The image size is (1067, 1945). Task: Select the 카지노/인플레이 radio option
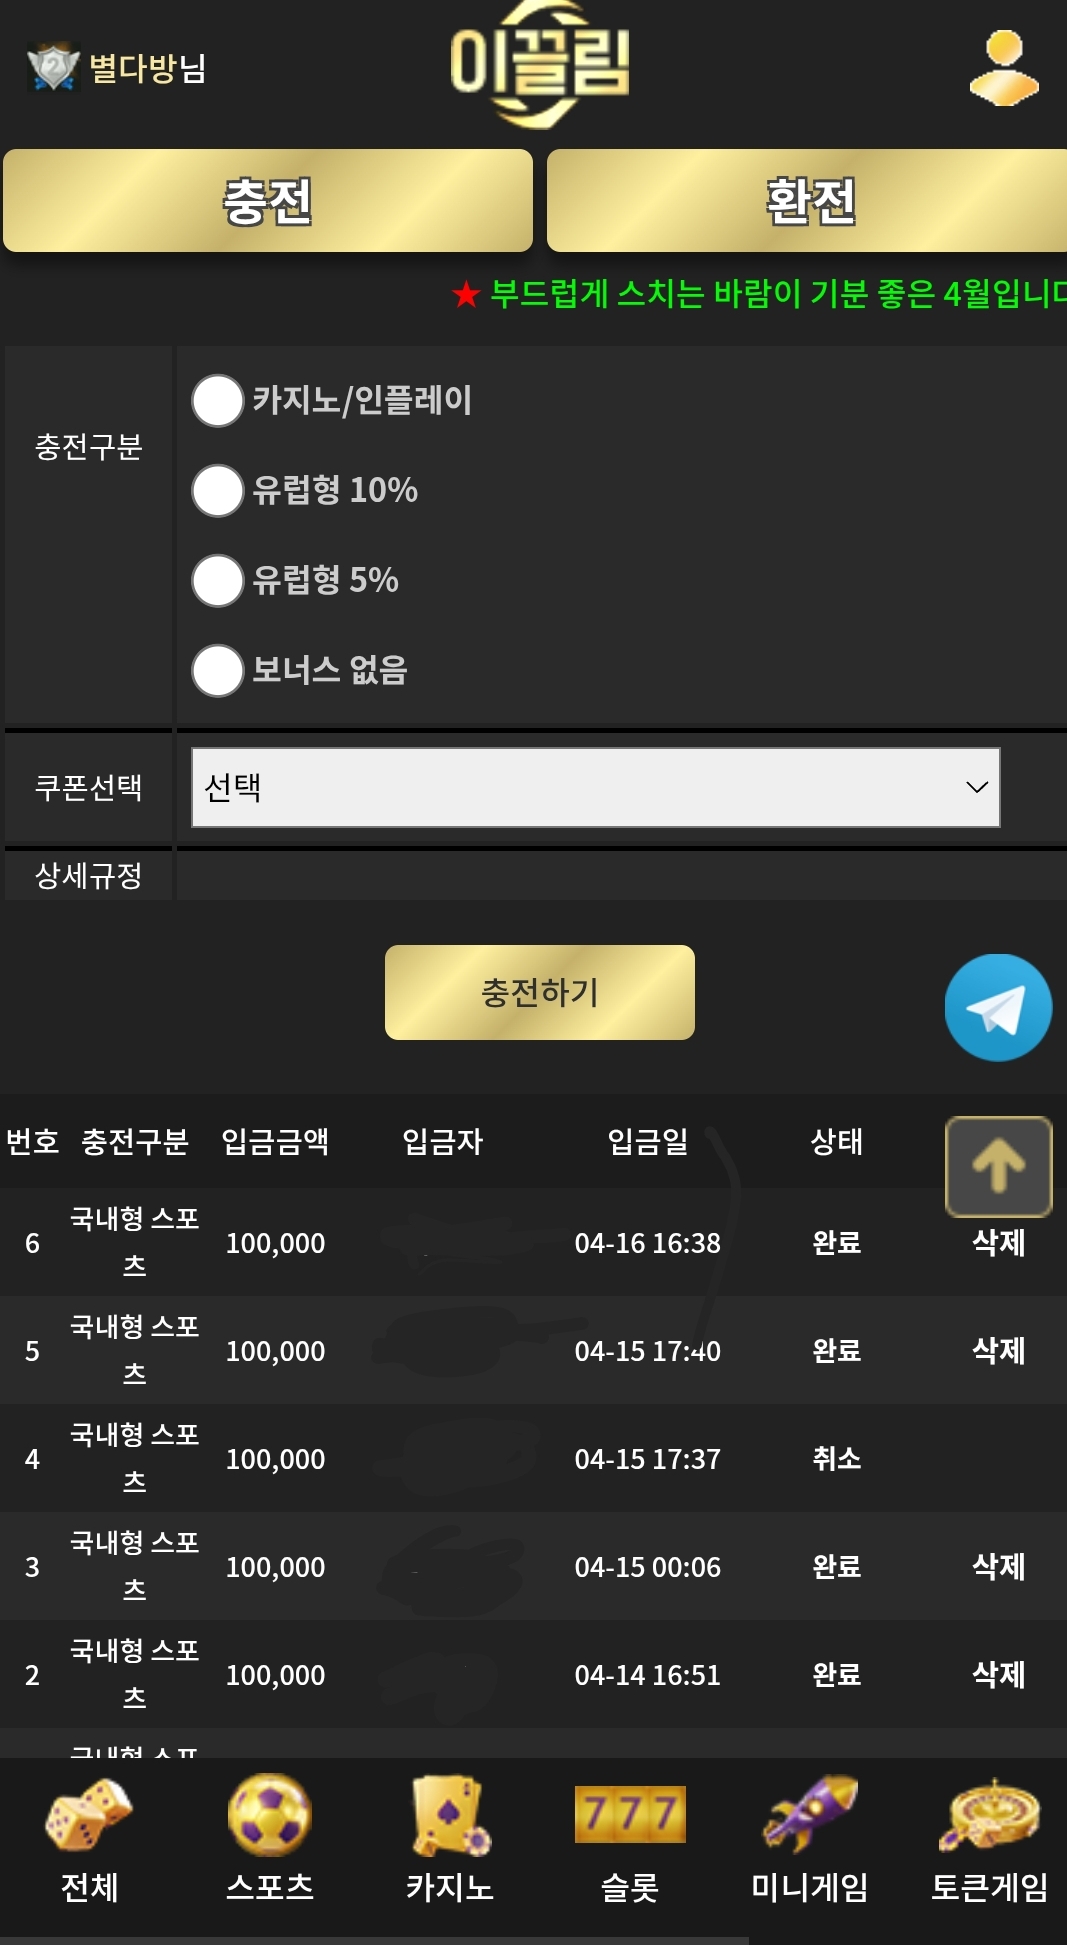218,401
